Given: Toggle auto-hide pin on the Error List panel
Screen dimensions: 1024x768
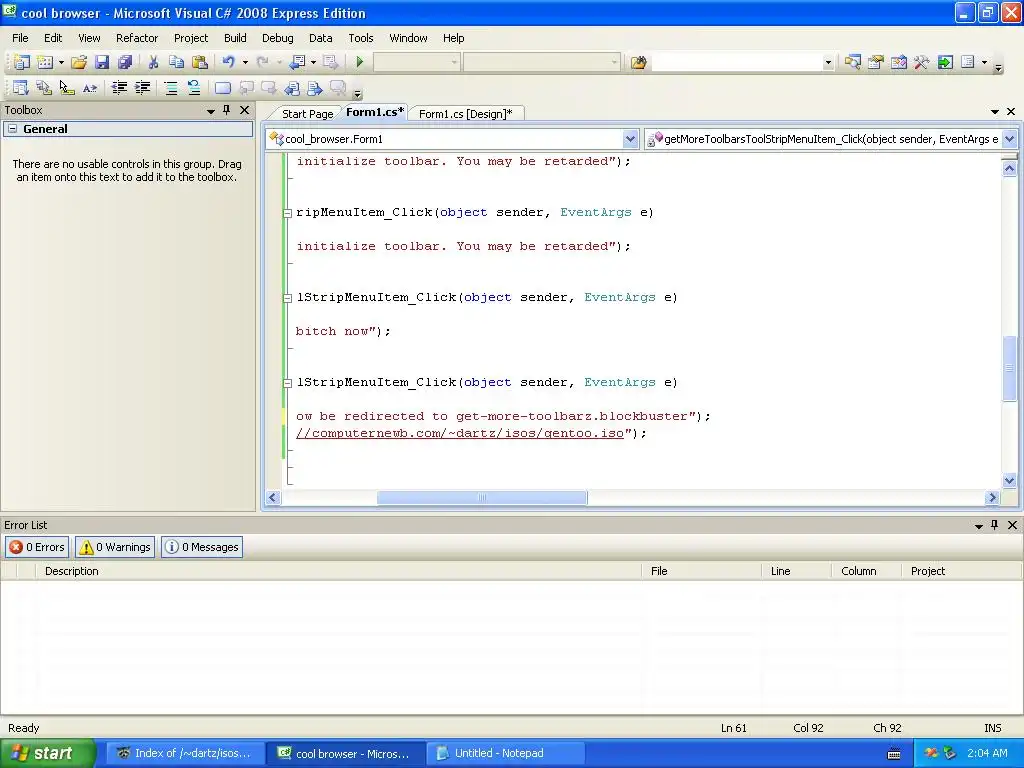Looking at the screenshot, I should coord(995,524).
